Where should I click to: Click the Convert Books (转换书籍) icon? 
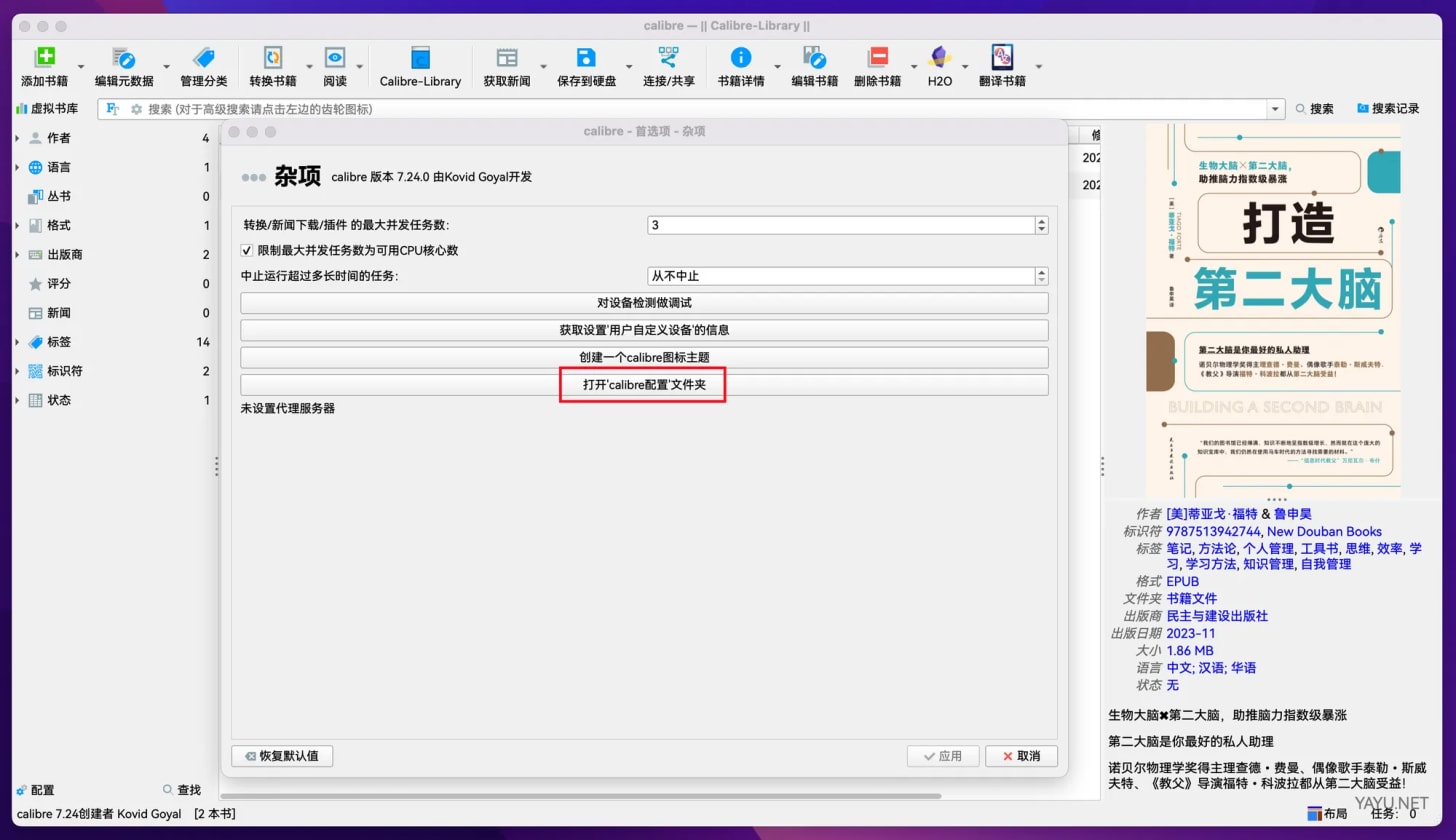pyautogui.click(x=272, y=58)
